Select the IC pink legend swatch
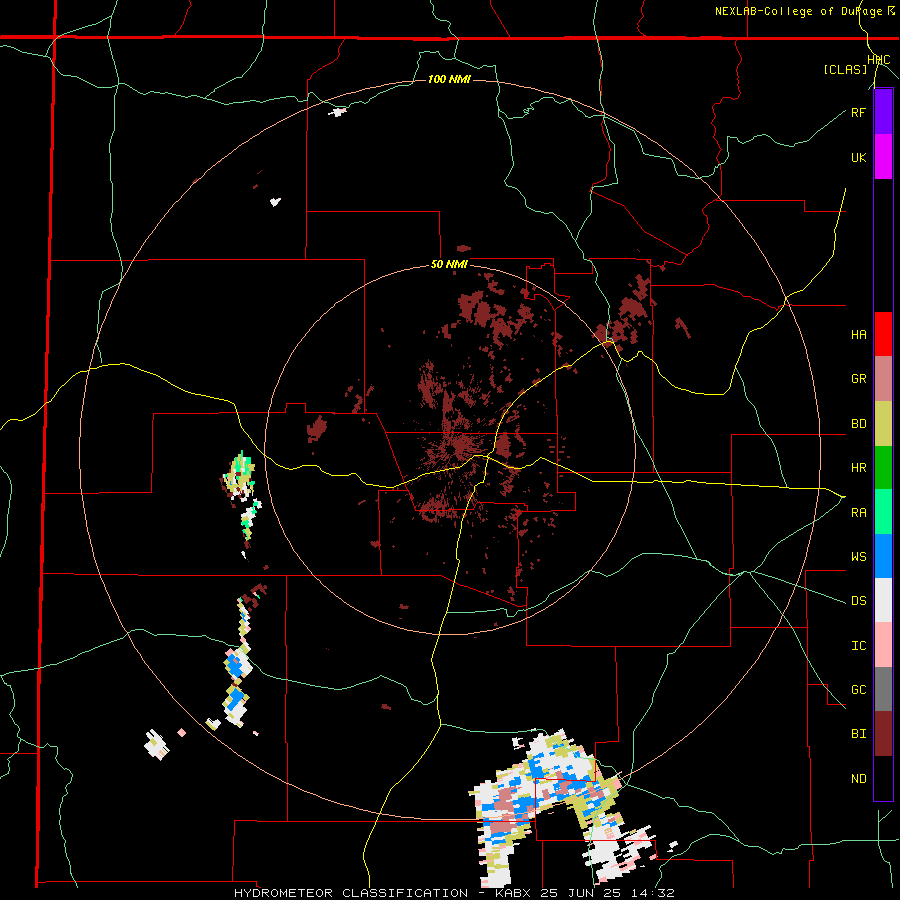The height and width of the screenshot is (900, 900). 883,645
